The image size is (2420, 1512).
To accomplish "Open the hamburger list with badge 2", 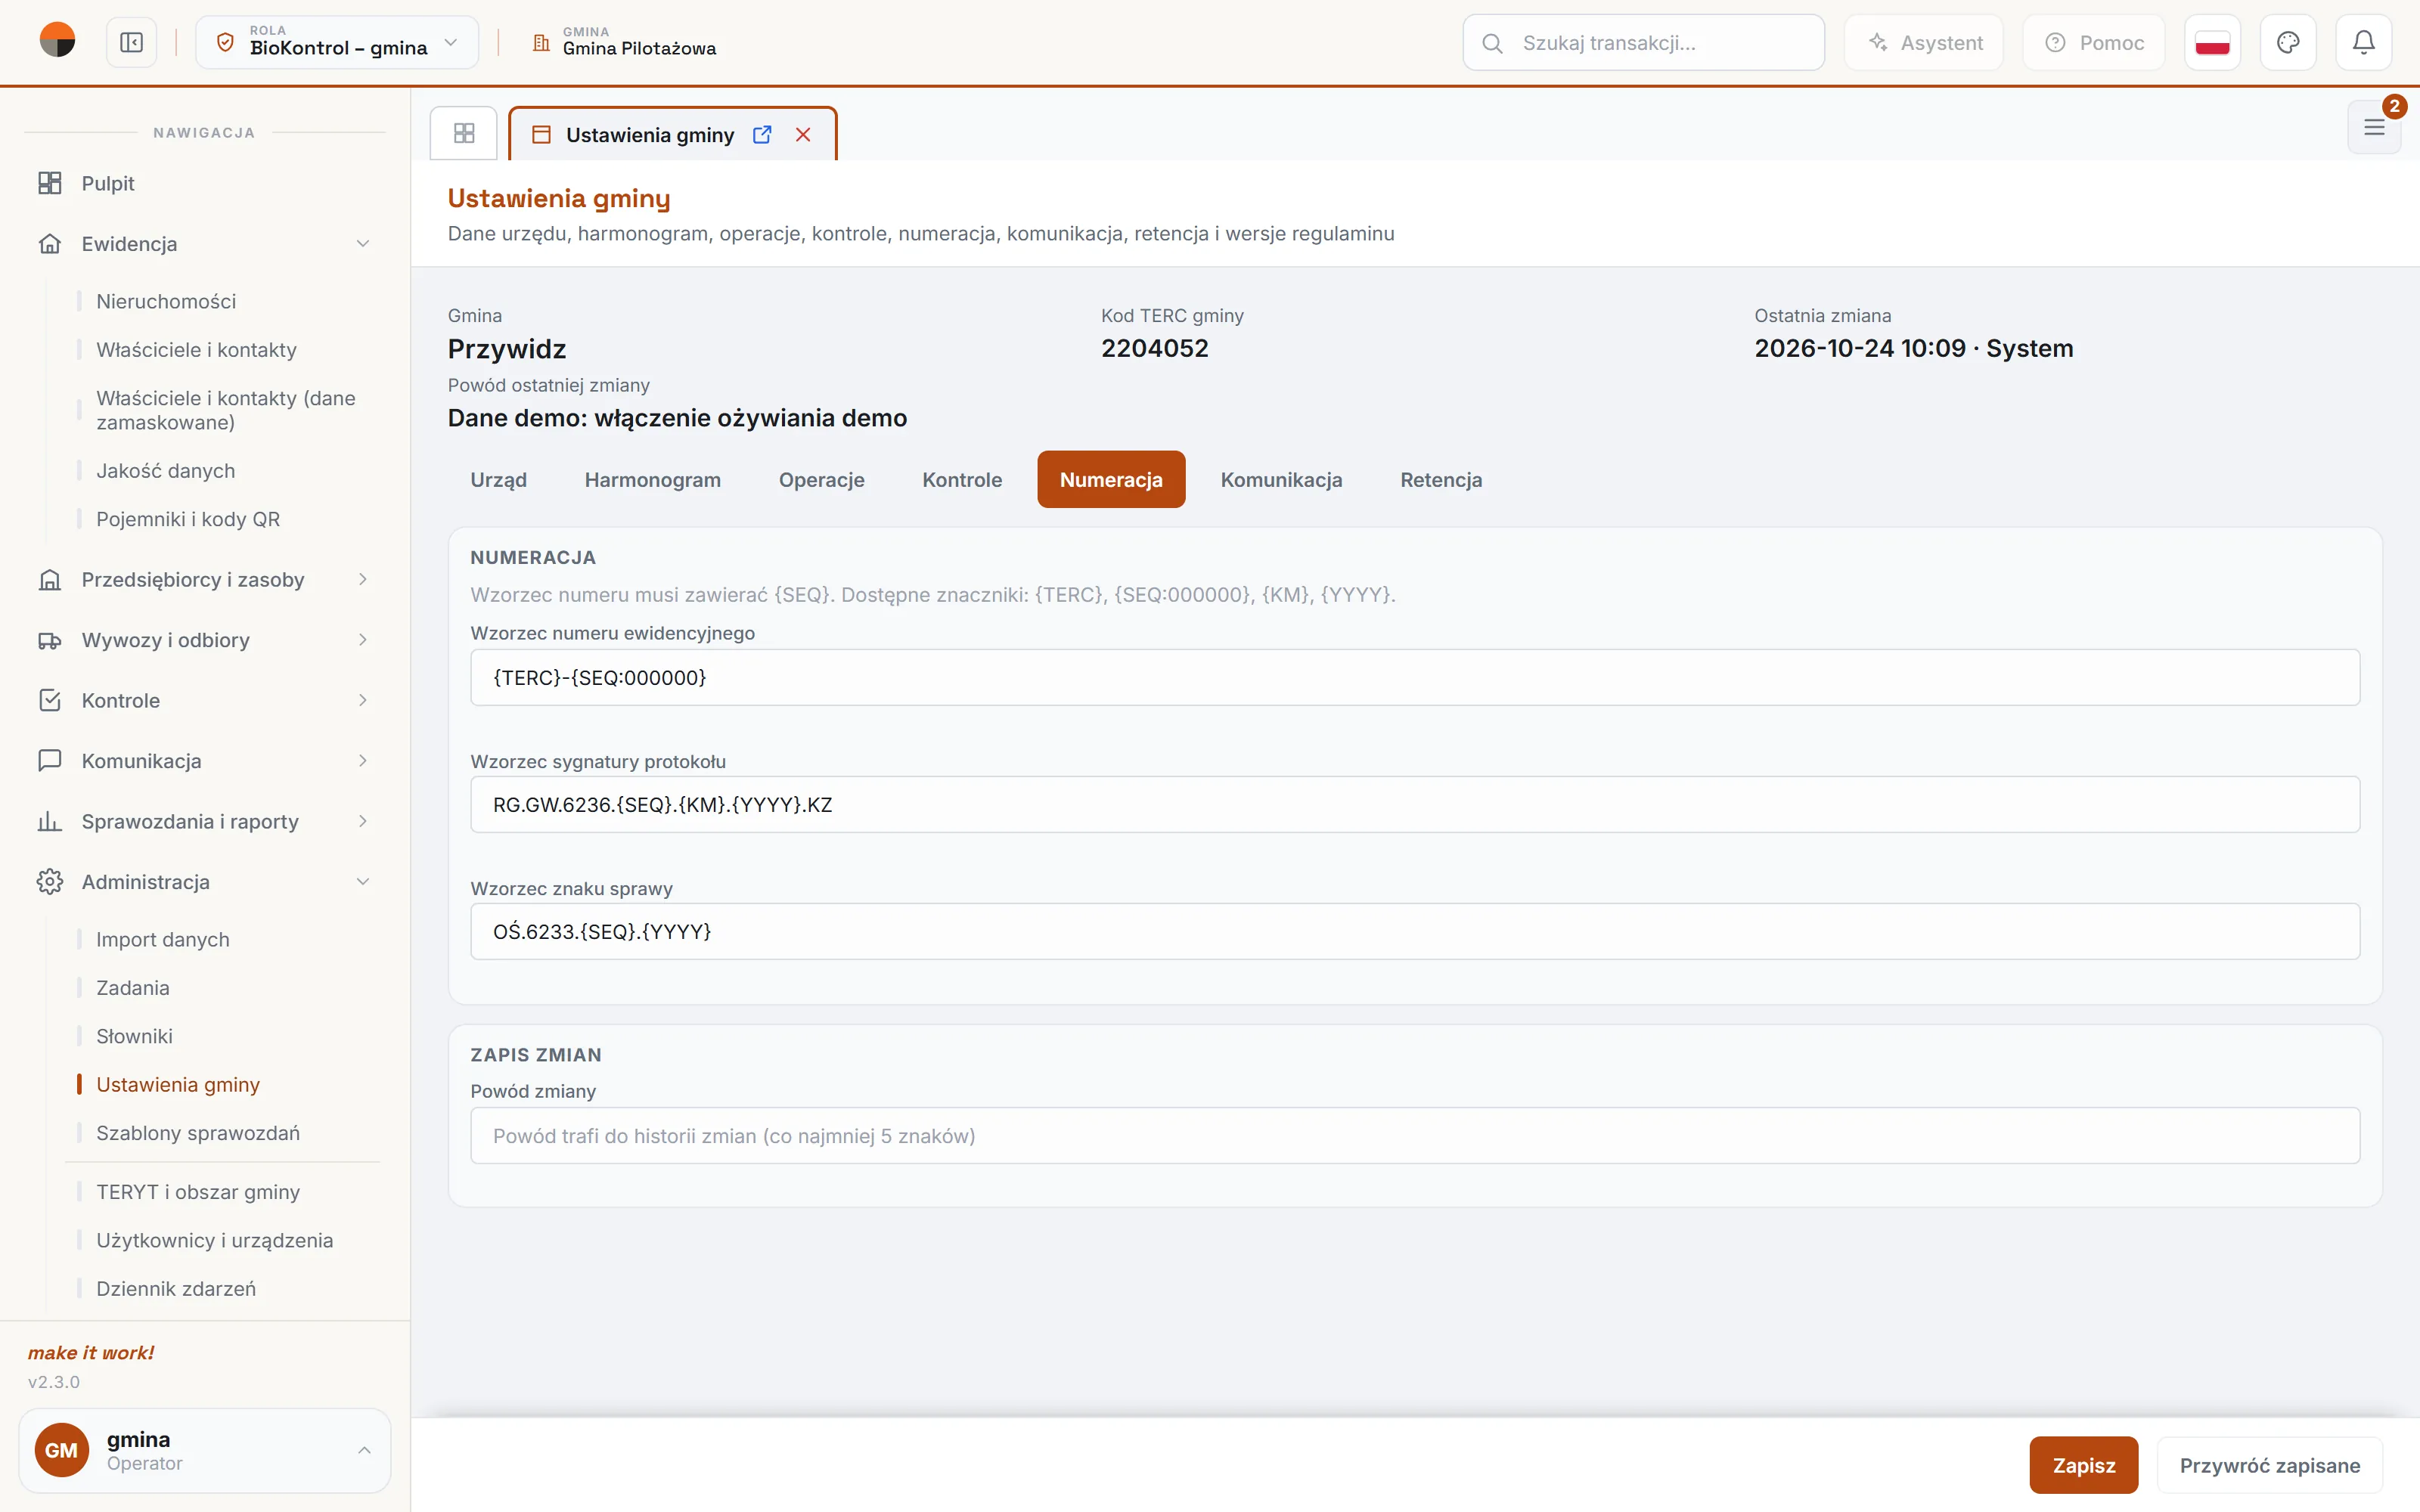I will (x=2374, y=127).
